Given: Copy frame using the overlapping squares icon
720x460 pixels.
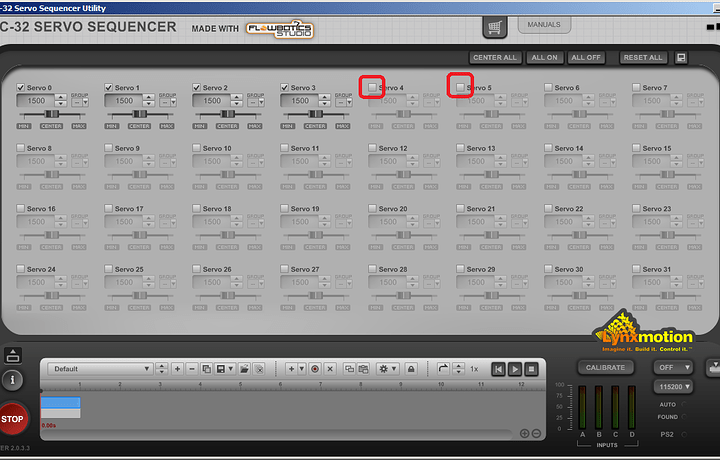Looking at the screenshot, I should click(349, 369).
